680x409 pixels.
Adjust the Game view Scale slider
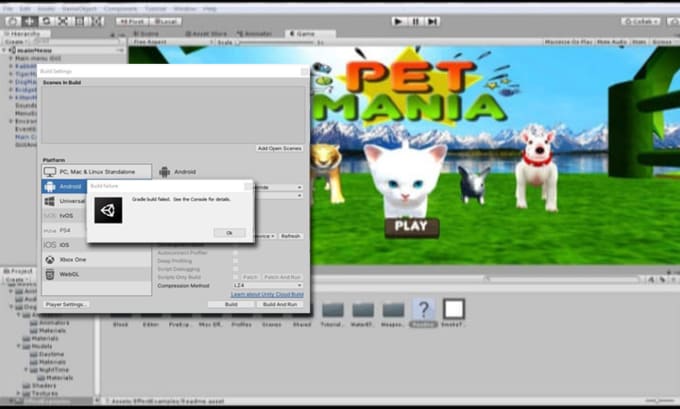point(275,43)
